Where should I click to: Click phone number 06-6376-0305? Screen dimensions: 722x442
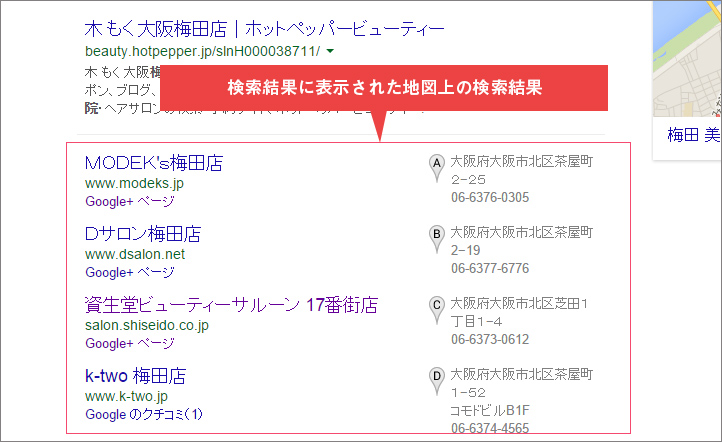[x=490, y=198]
